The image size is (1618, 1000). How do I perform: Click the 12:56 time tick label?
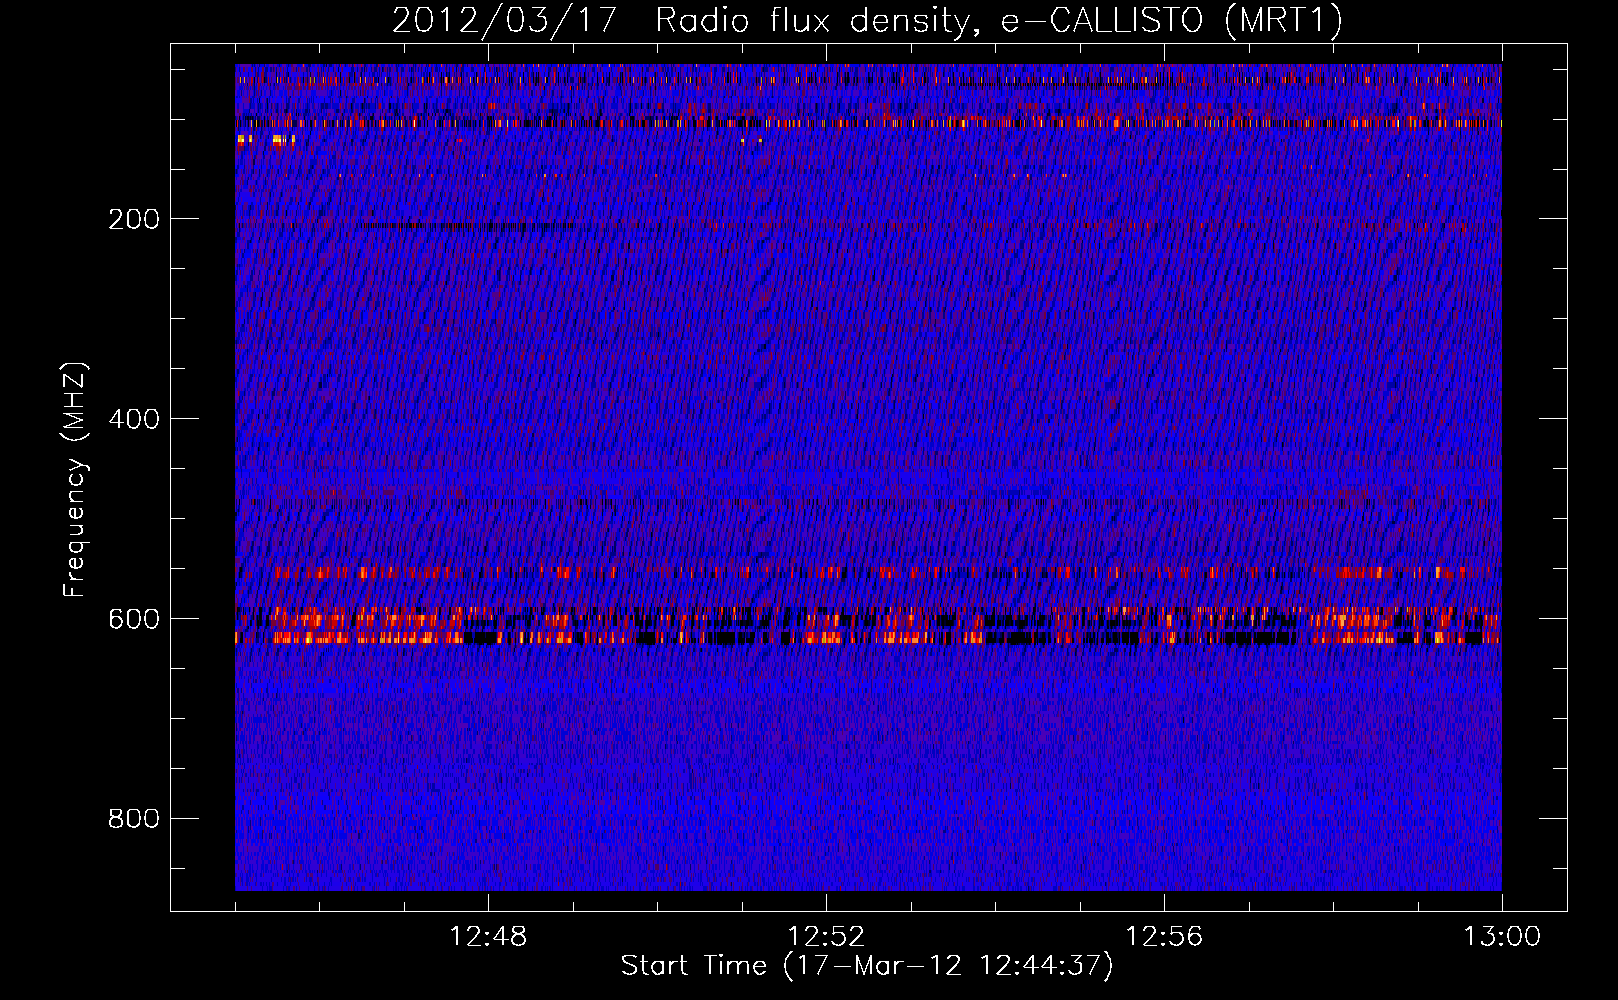1164,937
